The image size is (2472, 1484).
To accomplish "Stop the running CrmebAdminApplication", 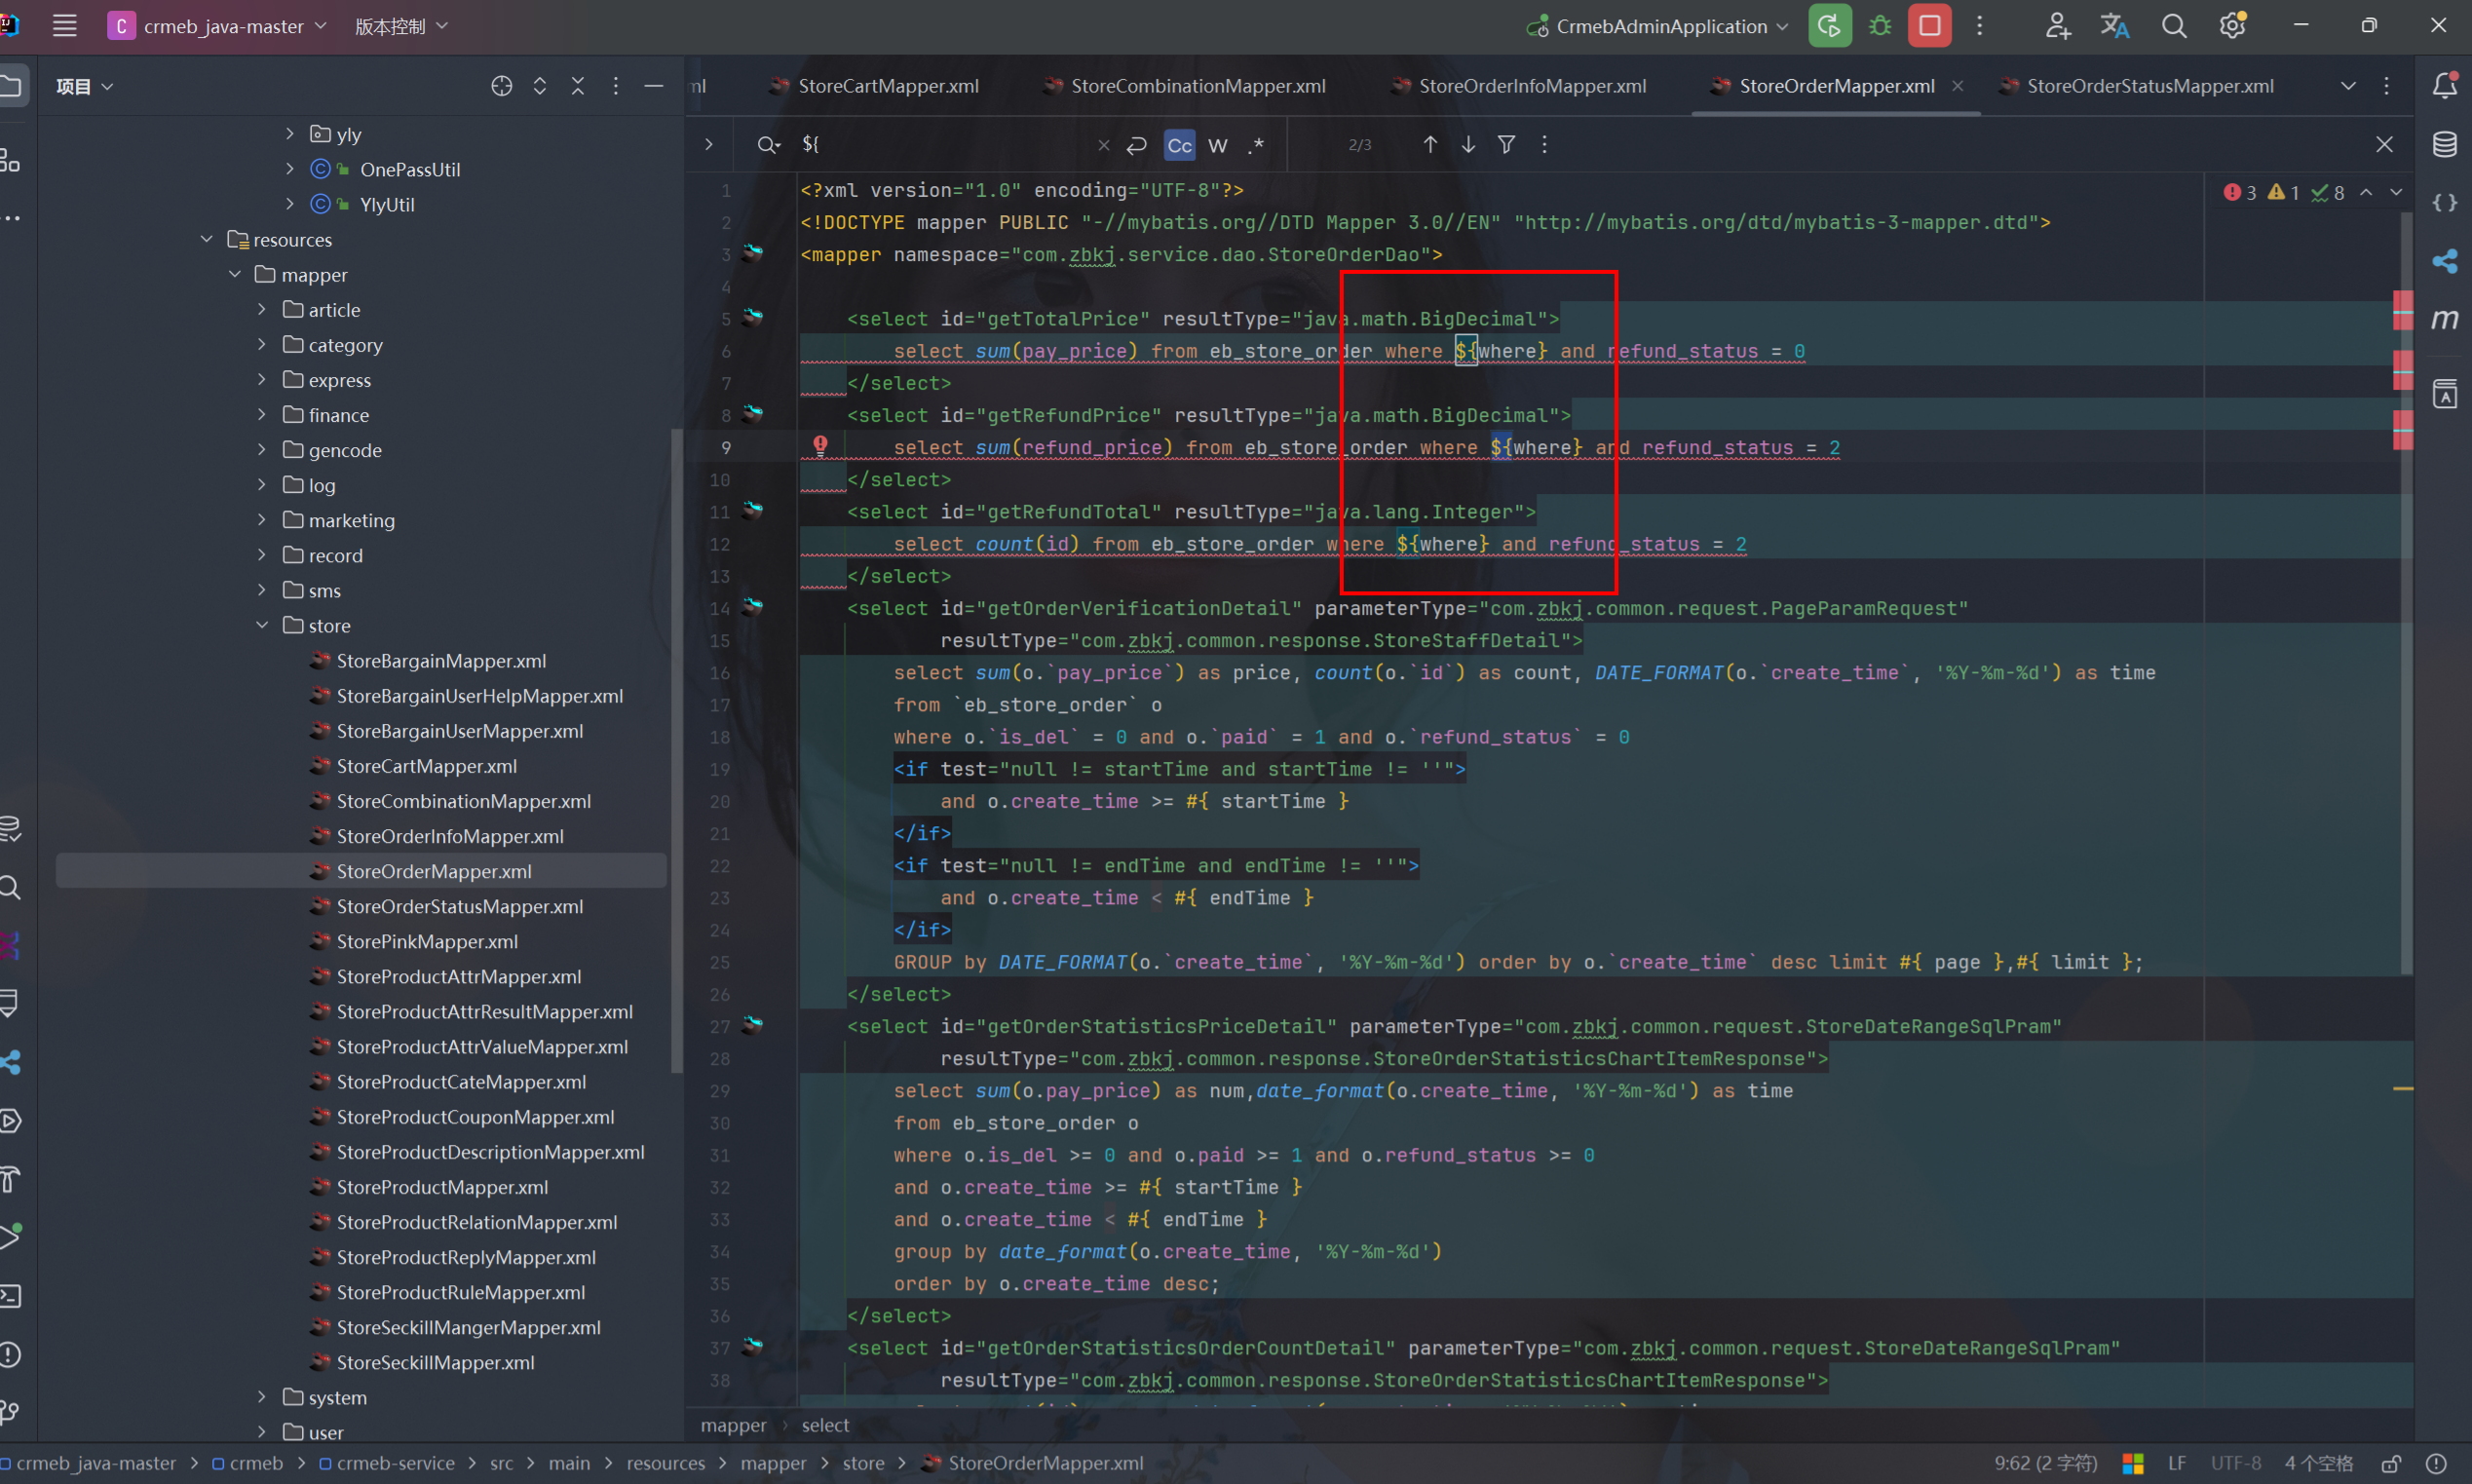I will pos(1929,26).
